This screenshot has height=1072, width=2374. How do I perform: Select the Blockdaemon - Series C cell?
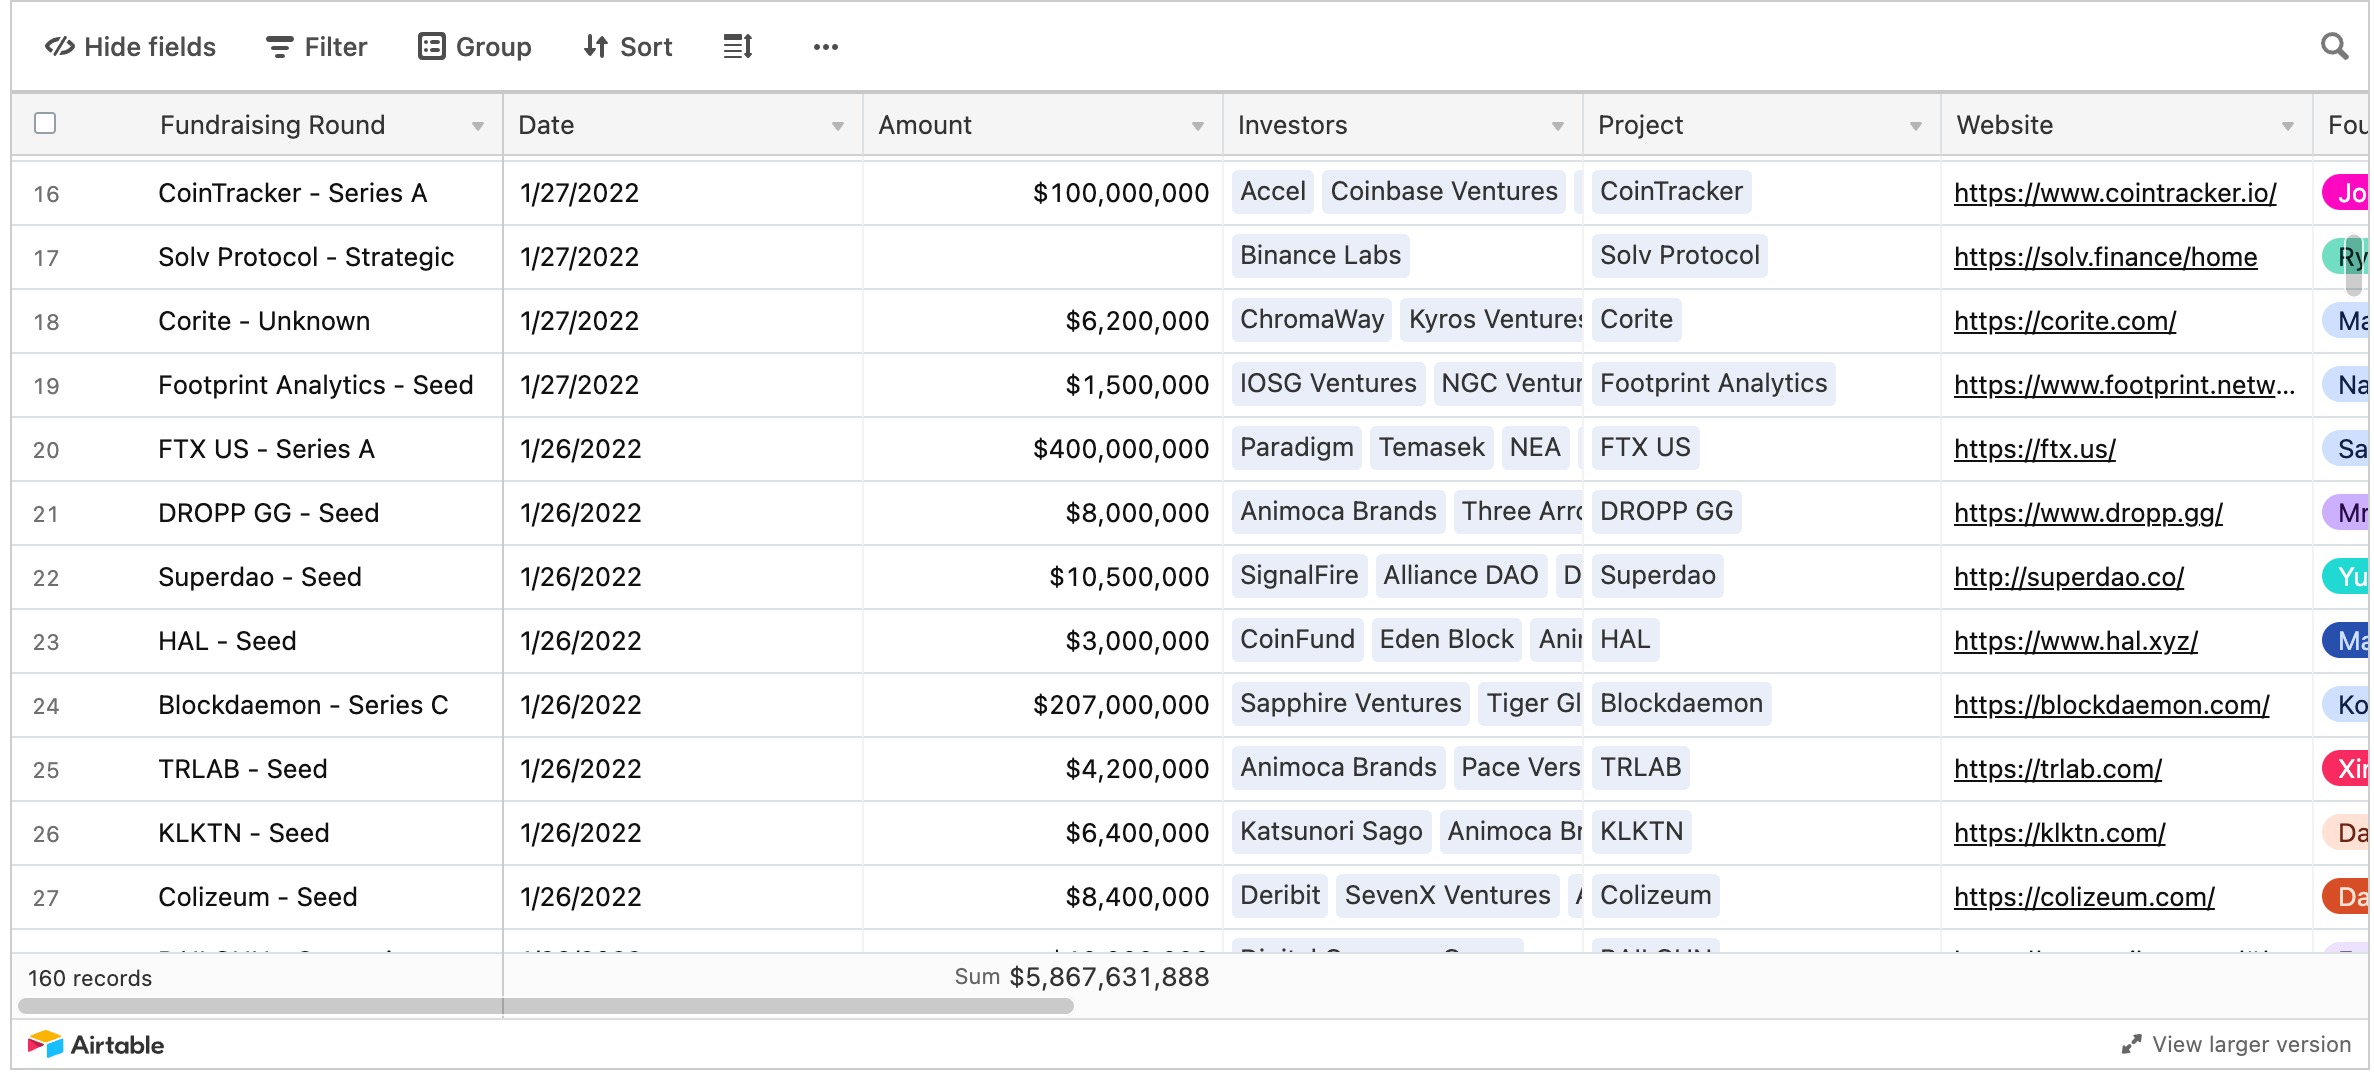304,705
